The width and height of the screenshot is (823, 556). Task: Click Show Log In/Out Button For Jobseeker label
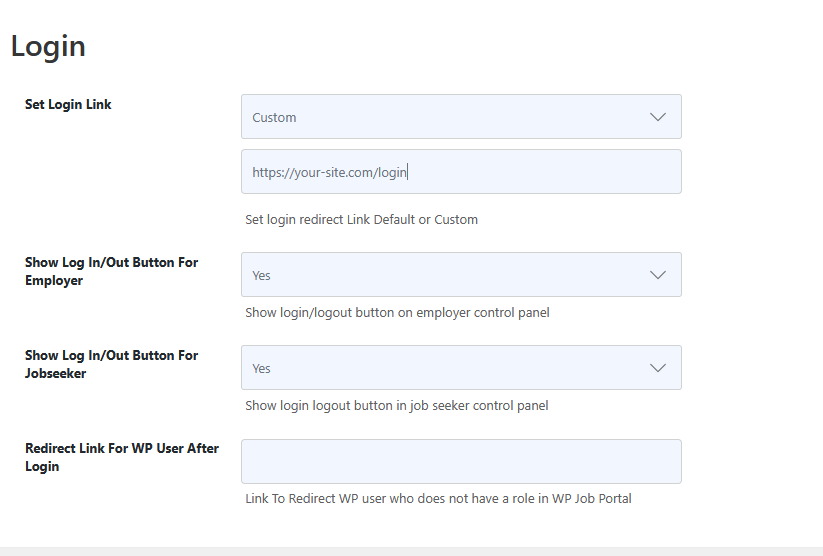[111, 364]
